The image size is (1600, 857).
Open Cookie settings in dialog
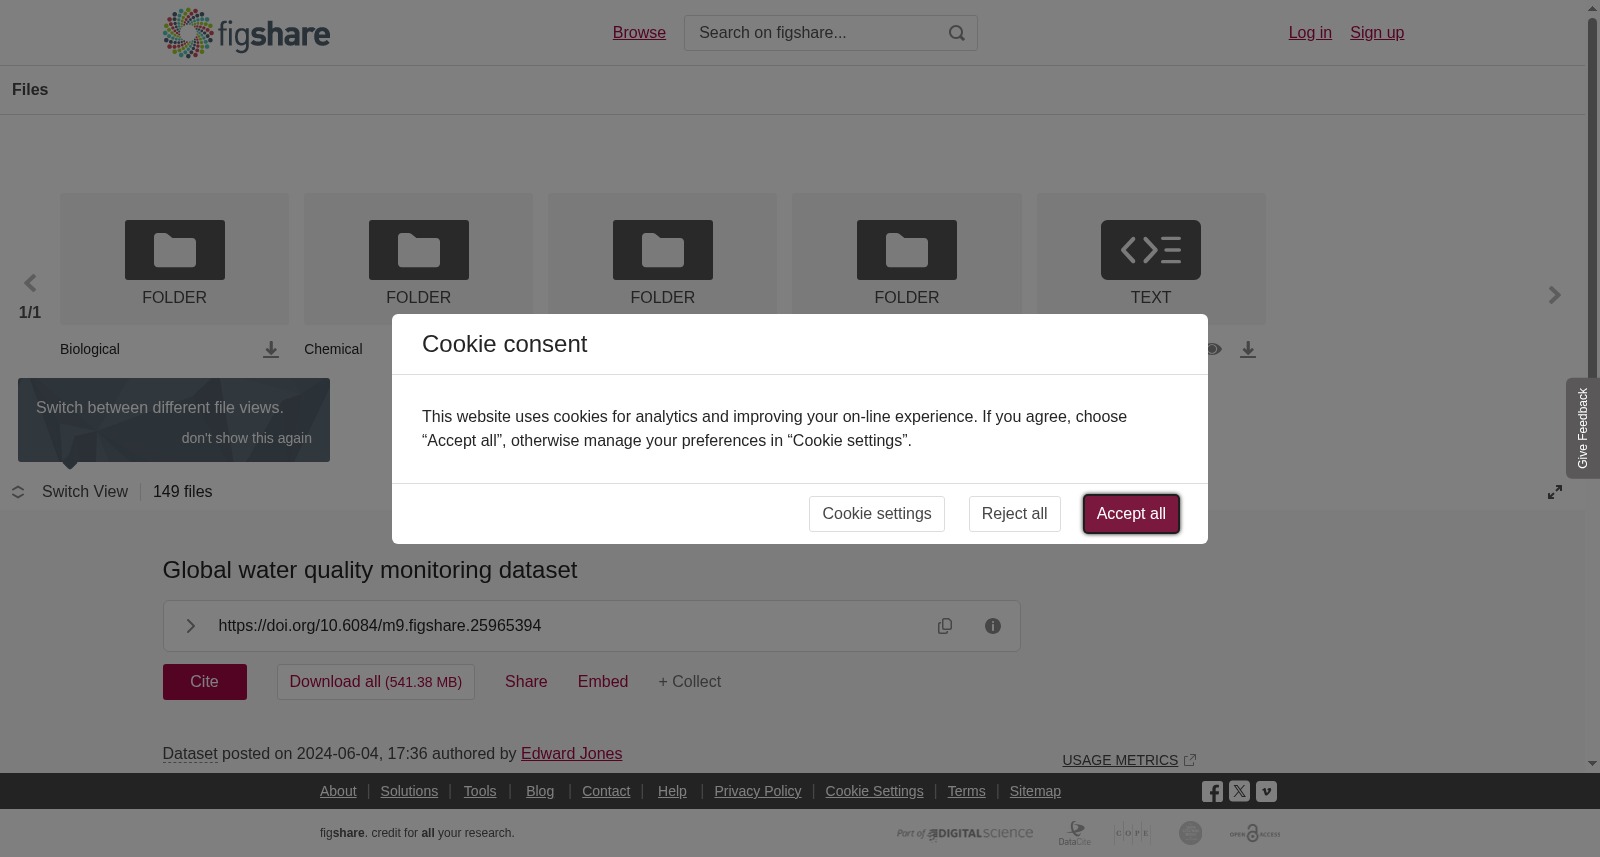(877, 514)
